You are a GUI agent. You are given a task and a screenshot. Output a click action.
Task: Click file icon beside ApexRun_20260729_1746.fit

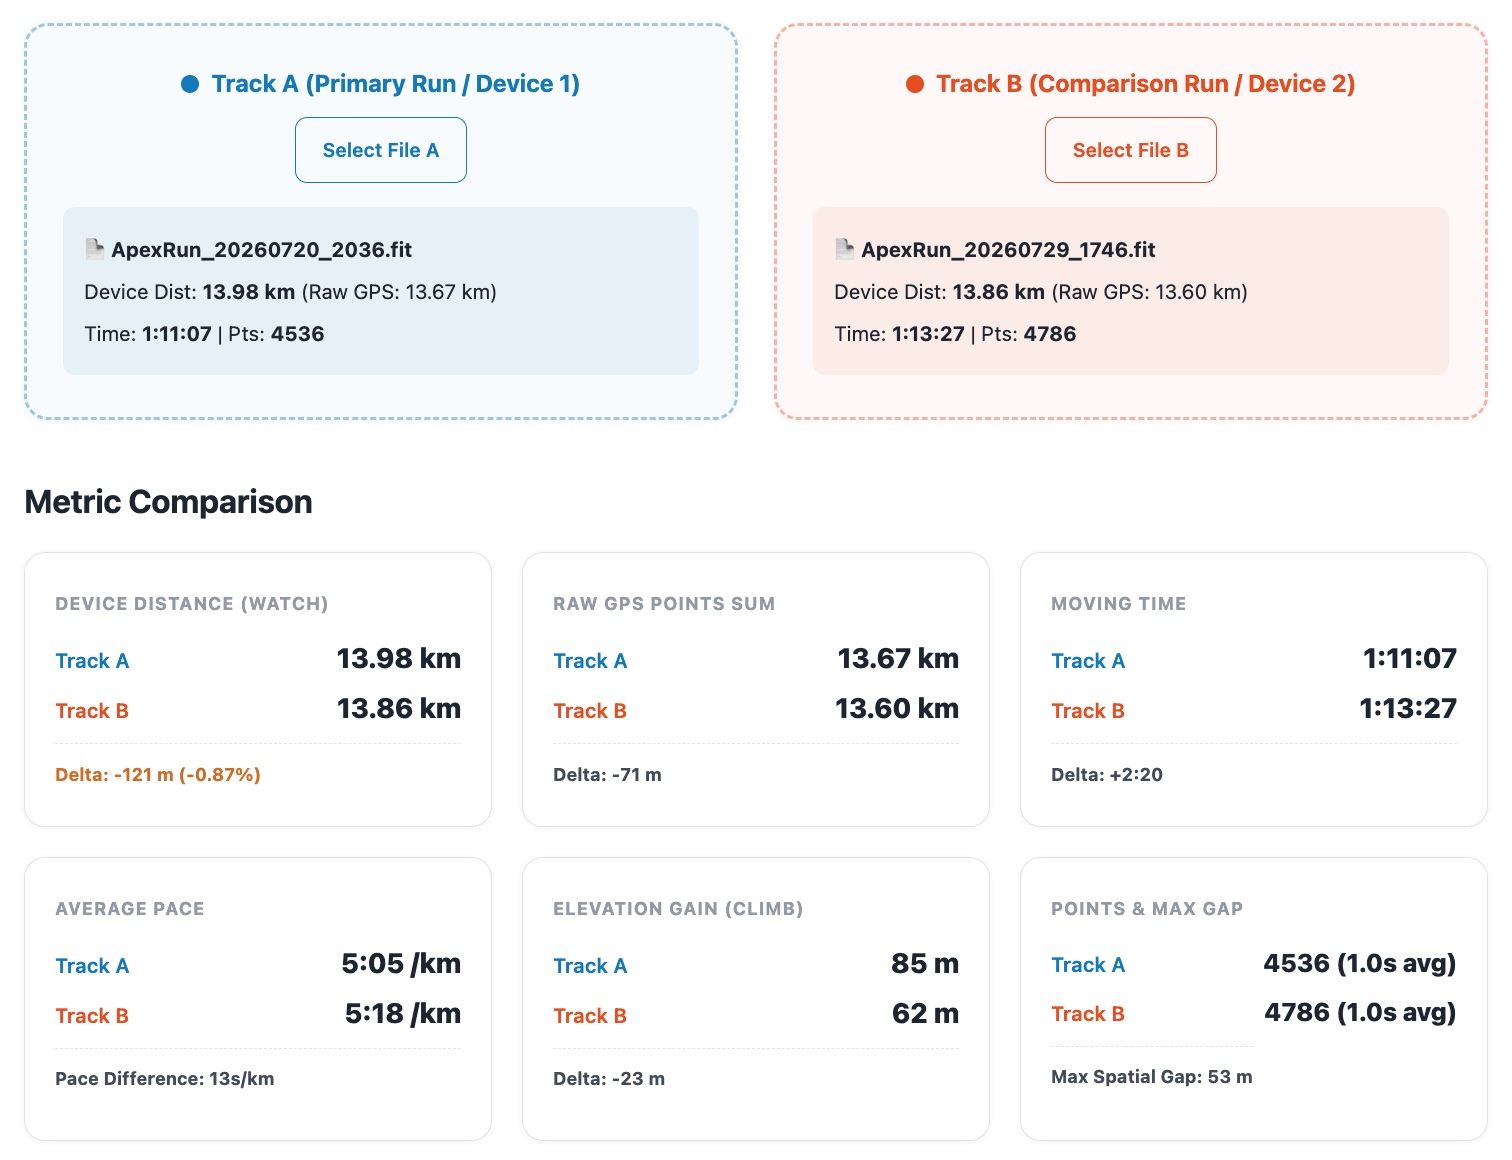[844, 249]
